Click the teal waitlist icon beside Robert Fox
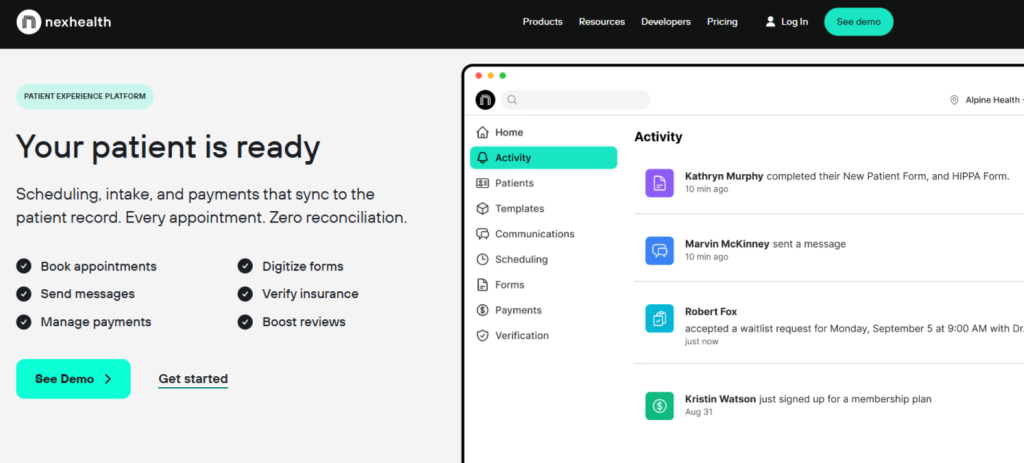1024x463 pixels. coord(660,319)
